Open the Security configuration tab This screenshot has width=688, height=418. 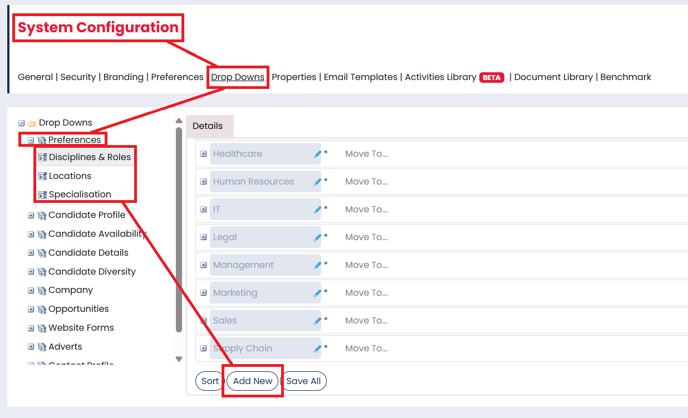(x=78, y=77)
